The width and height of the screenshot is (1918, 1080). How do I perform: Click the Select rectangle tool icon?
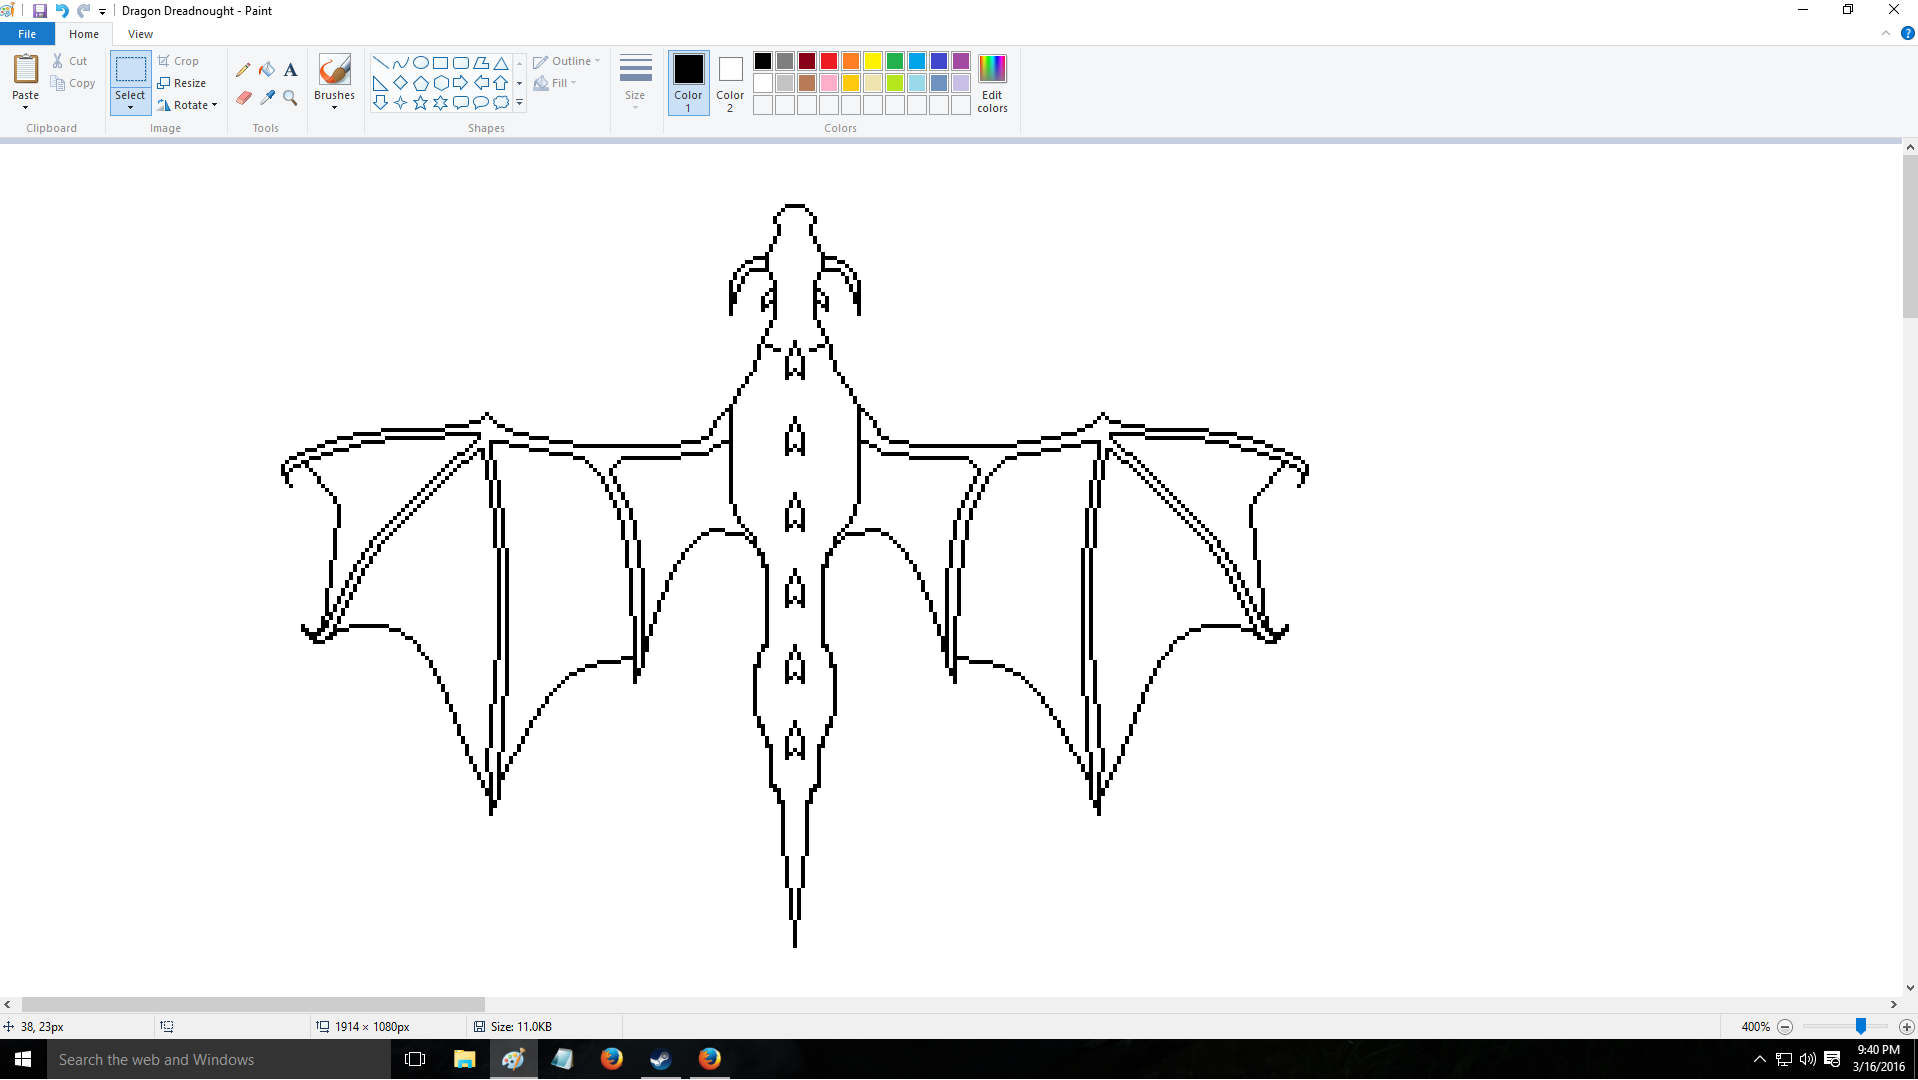coord(130,70)
